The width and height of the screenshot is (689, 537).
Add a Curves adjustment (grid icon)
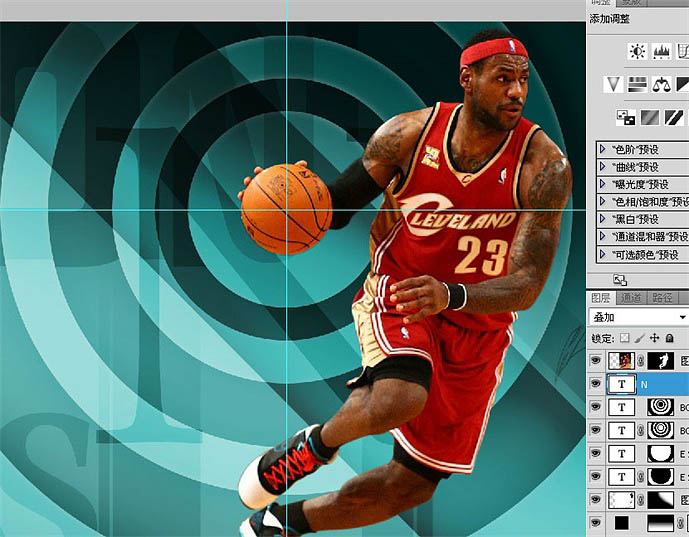coord(682,52)
